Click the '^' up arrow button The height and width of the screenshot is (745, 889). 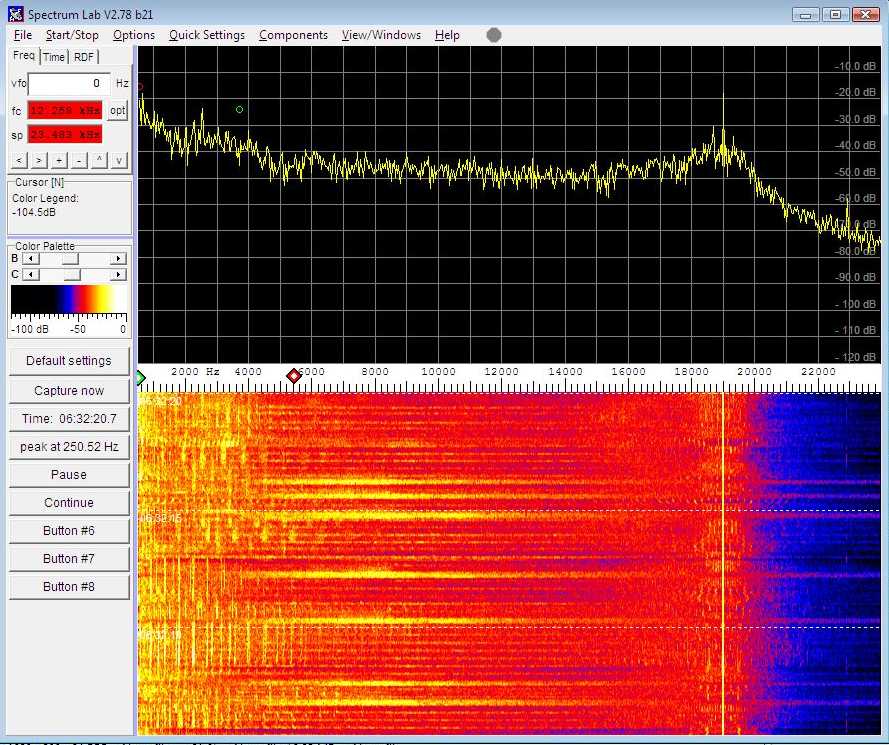[100, 160]
